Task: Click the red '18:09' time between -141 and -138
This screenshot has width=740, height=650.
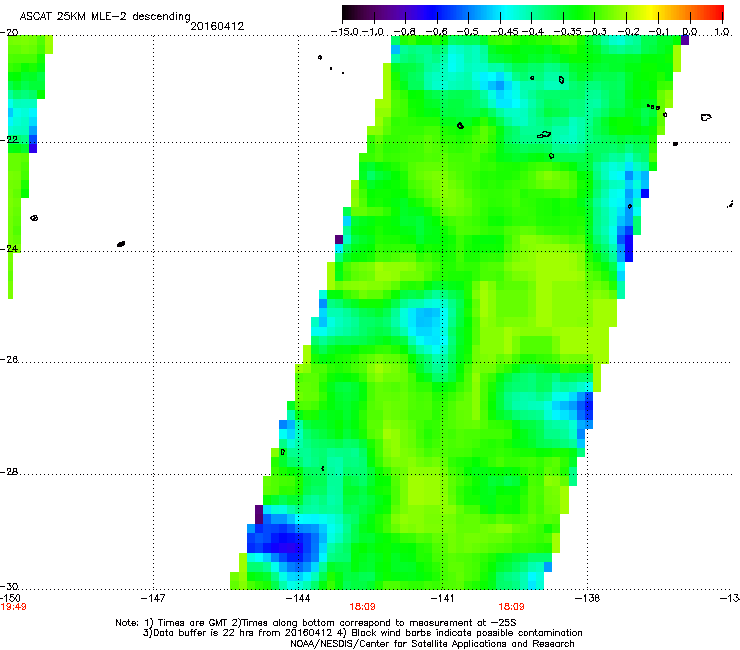Action: tap(512, 607)
